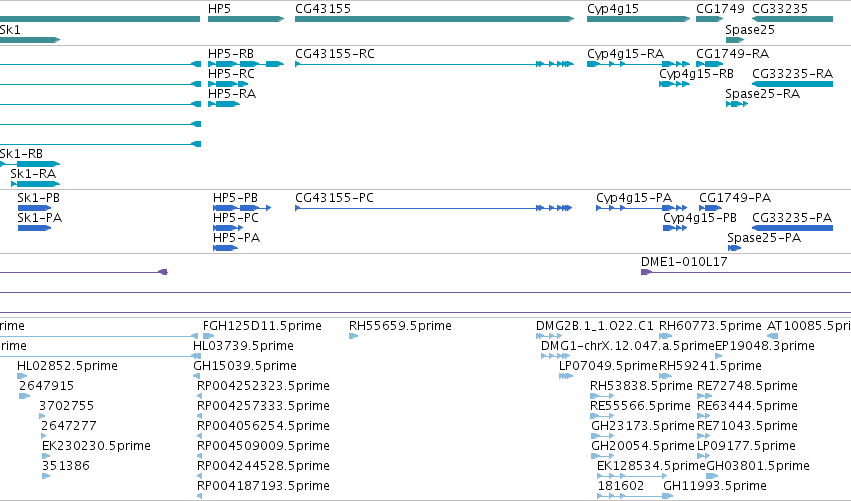The image size is (851, 501).
Task: Select EST RP004252323.5prime
Action: (200, 396)
